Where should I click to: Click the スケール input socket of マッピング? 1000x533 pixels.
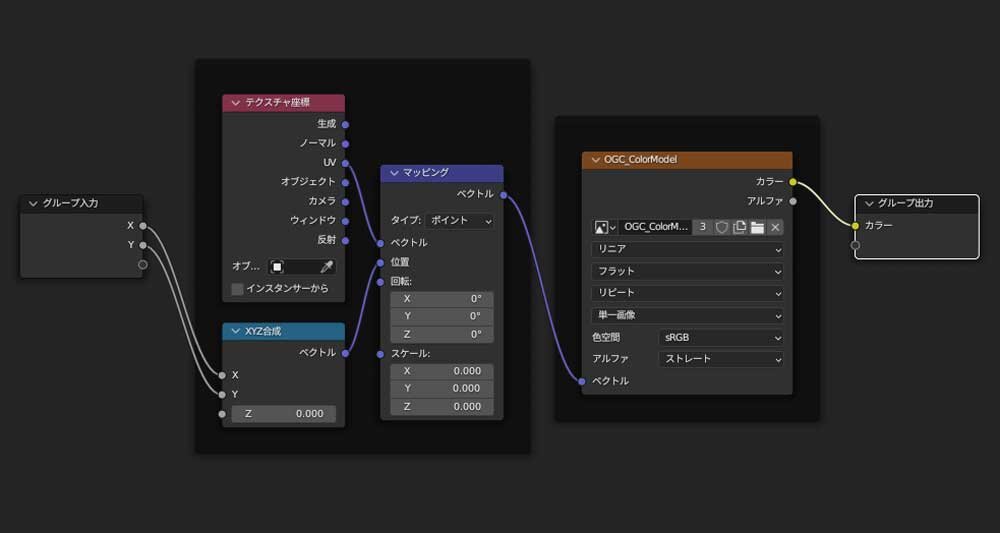click(380, 354)
